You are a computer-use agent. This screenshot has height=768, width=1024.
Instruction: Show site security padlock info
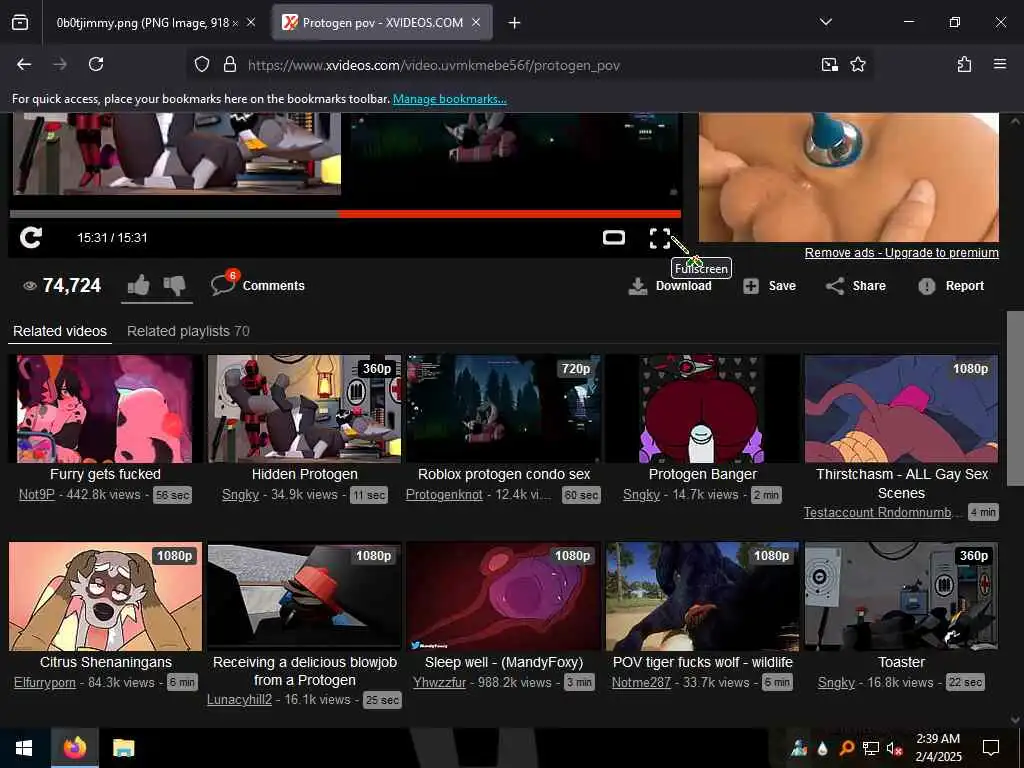tap(230, 65)
